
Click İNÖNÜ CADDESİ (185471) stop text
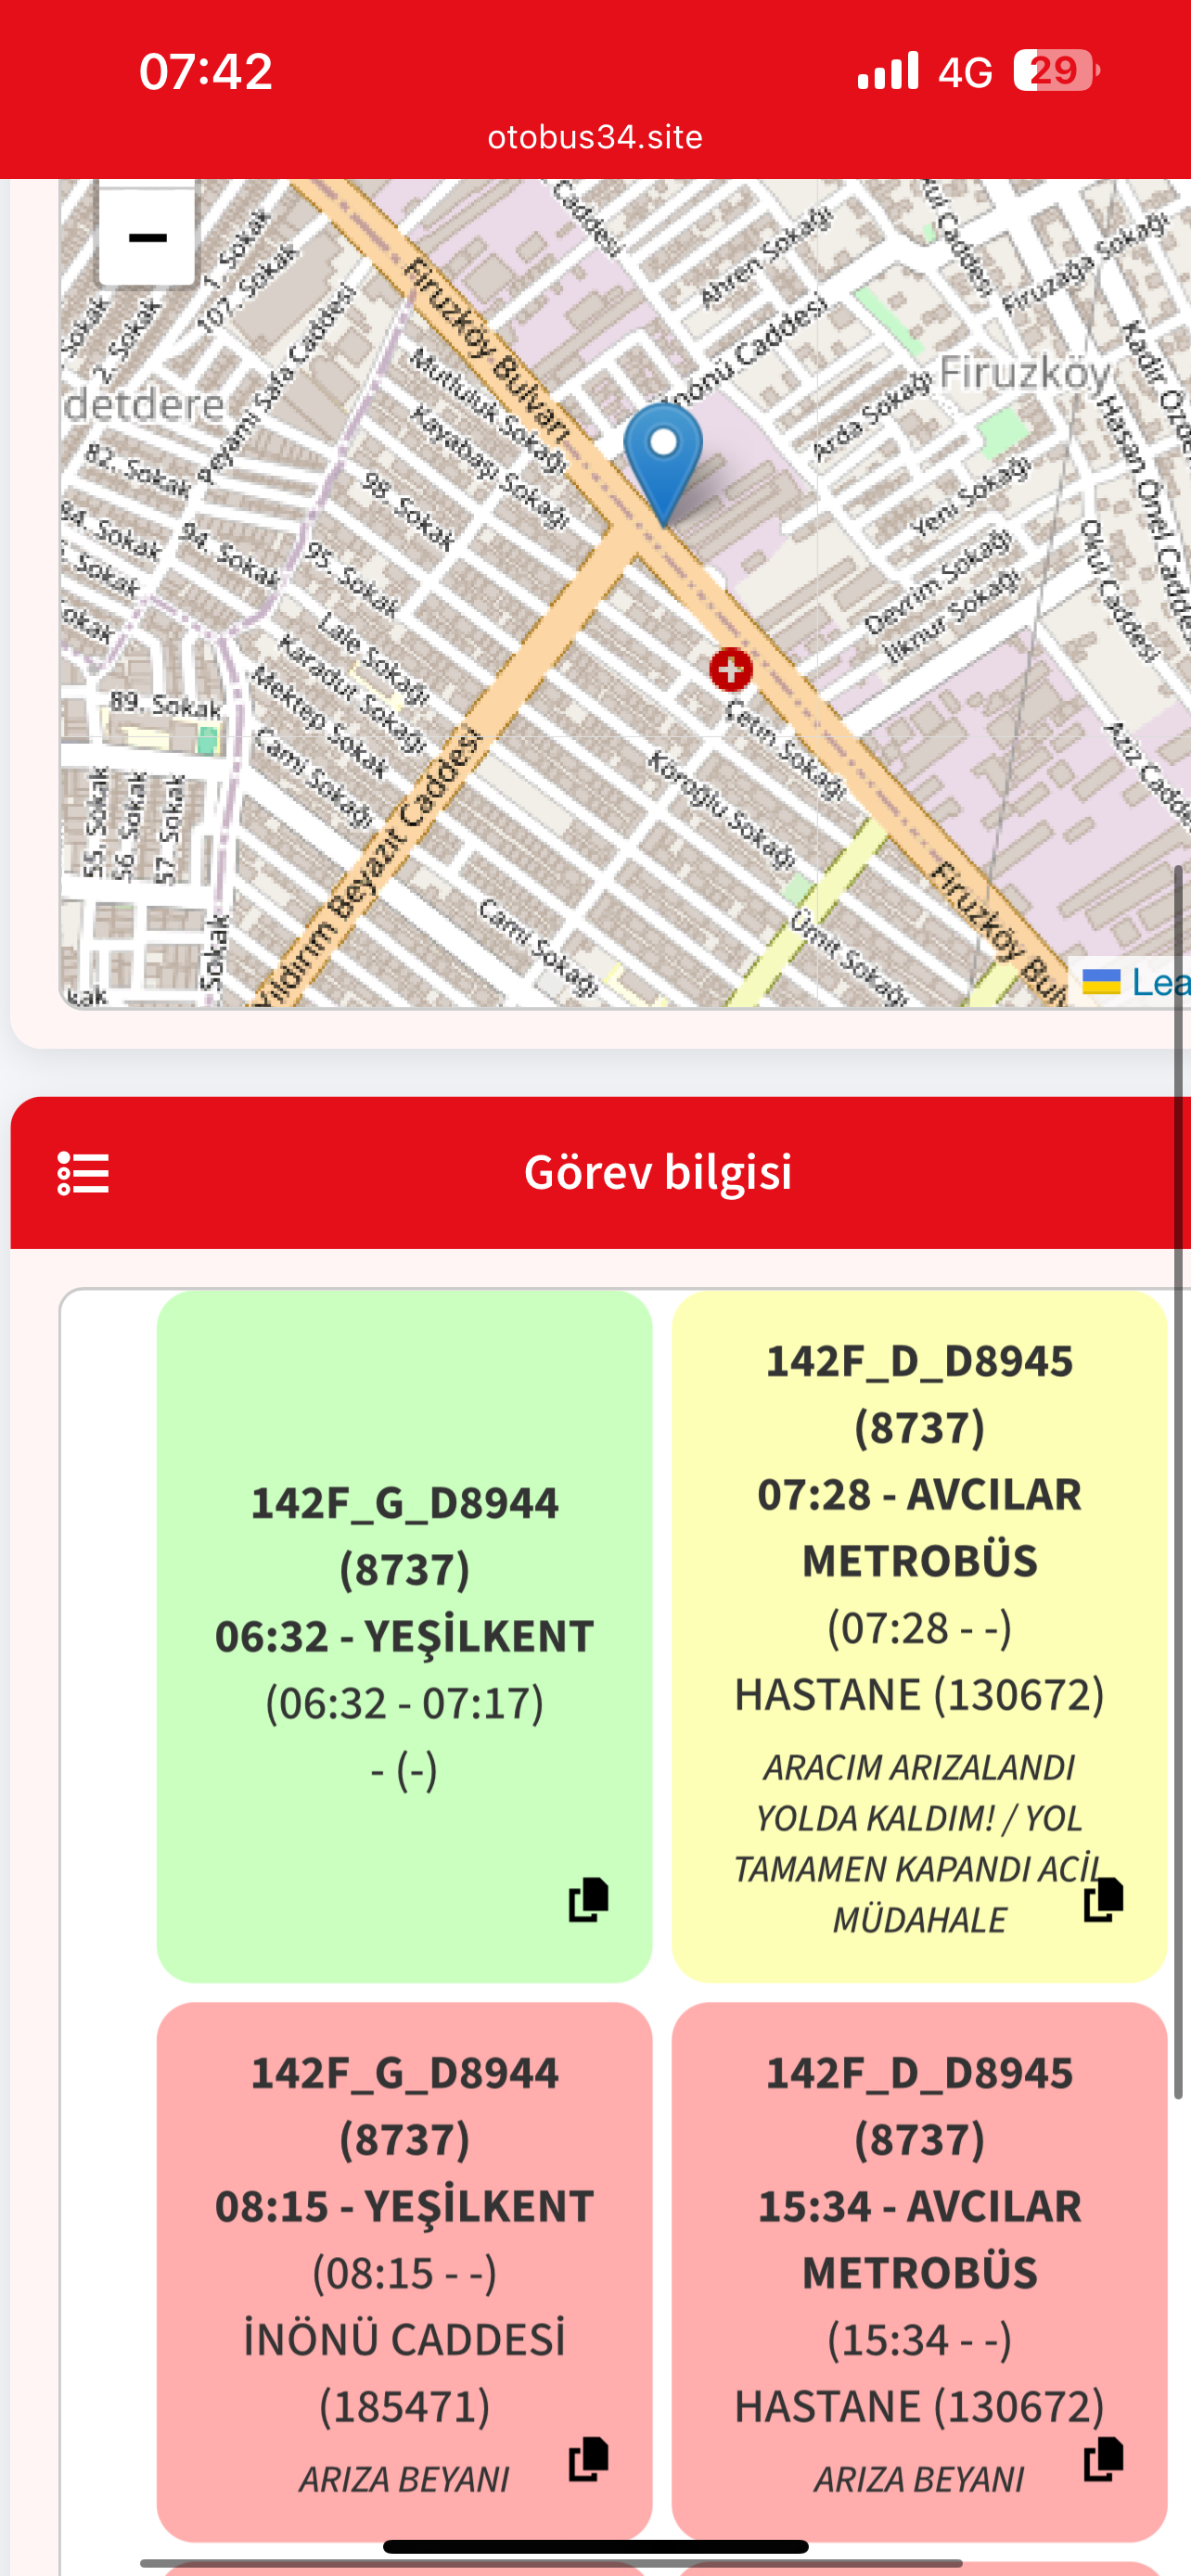405,2372
